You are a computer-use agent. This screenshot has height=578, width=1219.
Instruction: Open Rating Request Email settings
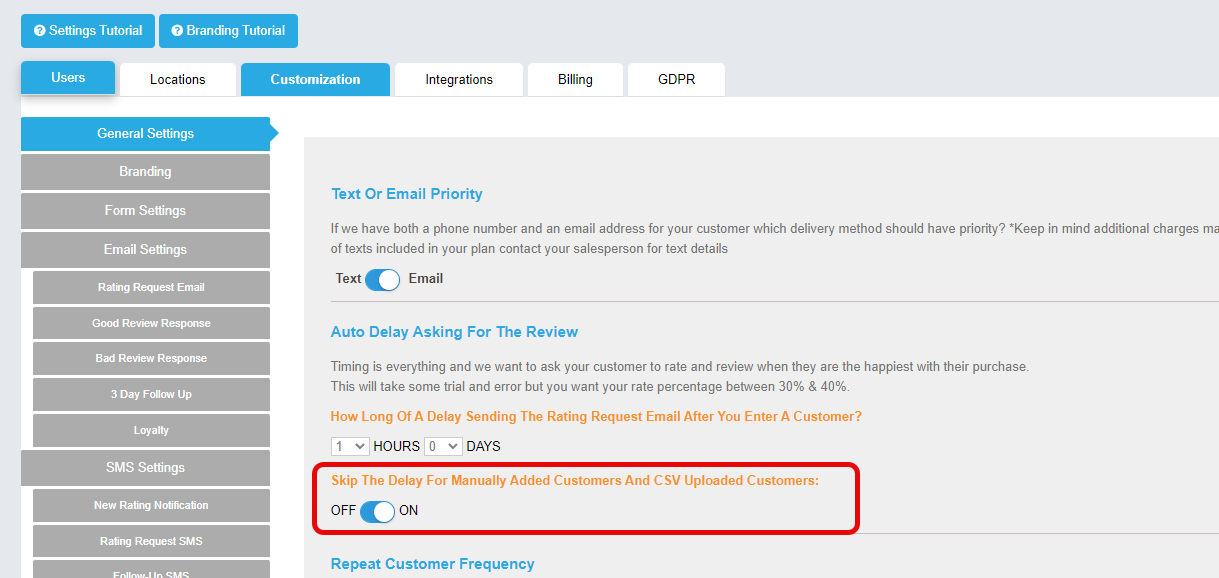151,288
